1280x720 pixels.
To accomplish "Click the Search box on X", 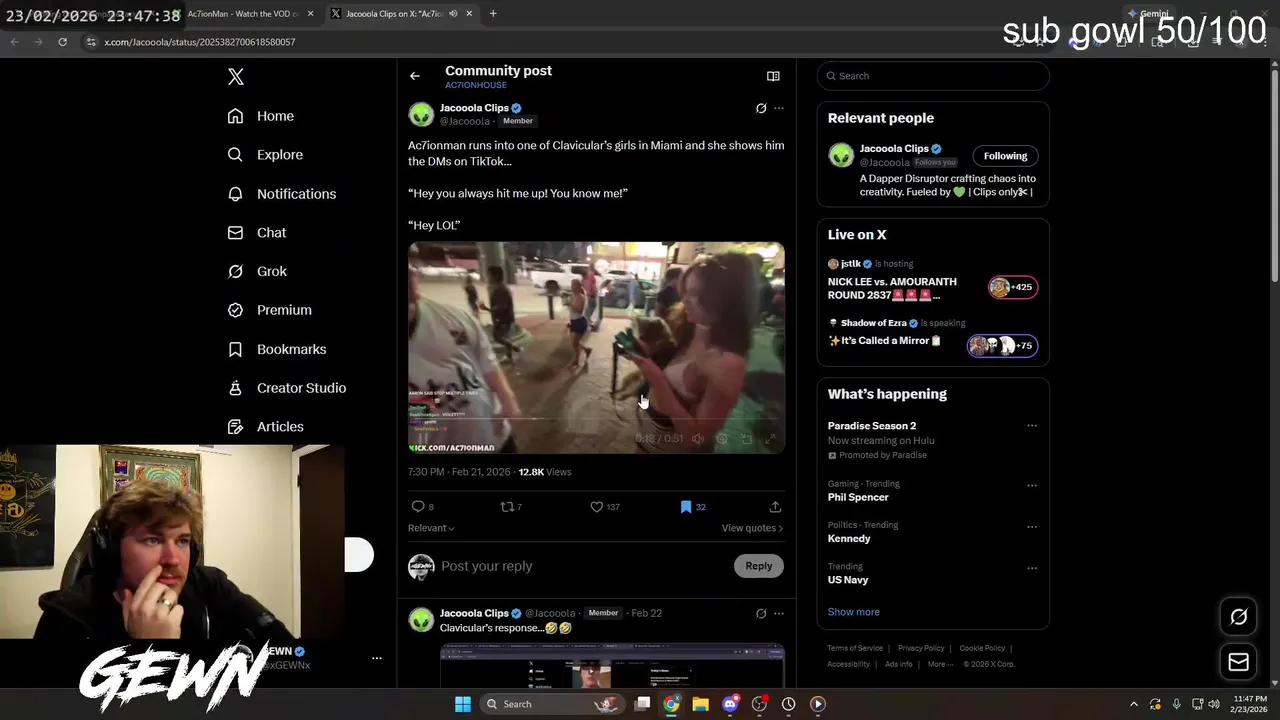I will pos(933,76).
